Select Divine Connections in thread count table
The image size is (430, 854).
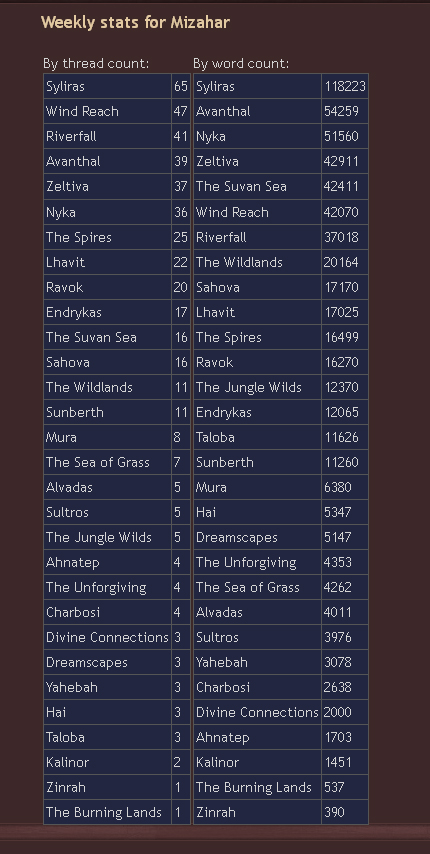(x=107, y=637)
